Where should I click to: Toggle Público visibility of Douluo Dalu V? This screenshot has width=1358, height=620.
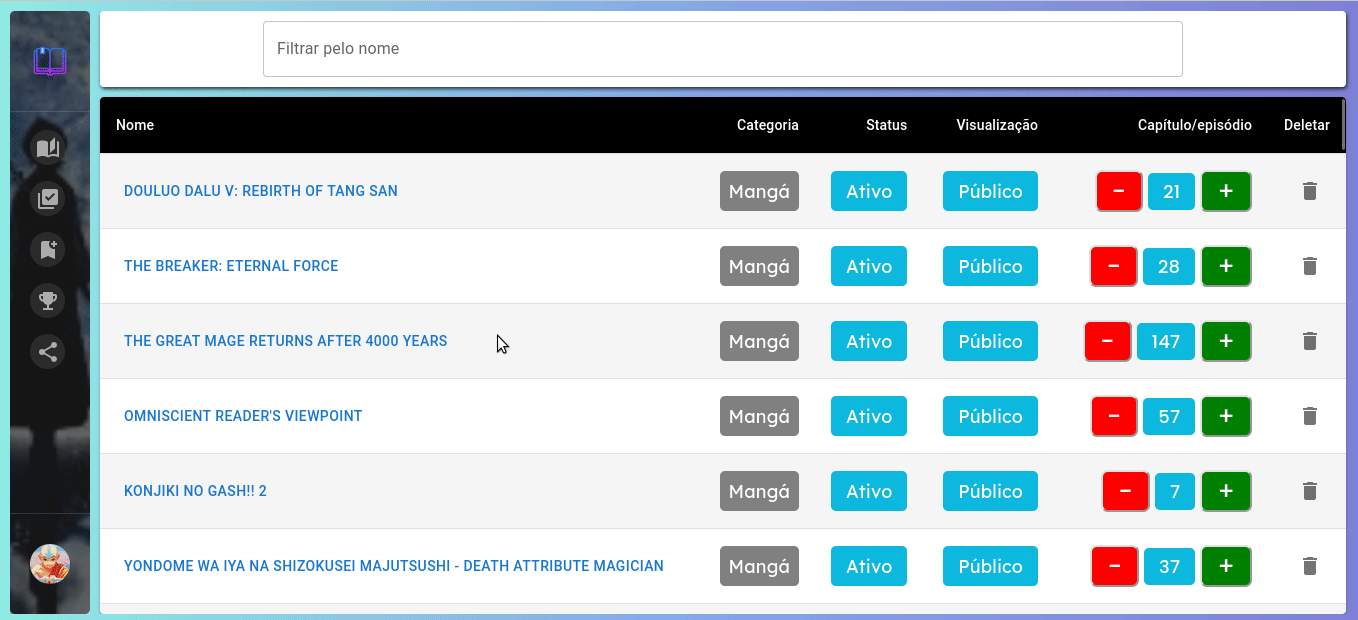pos(990,191)
